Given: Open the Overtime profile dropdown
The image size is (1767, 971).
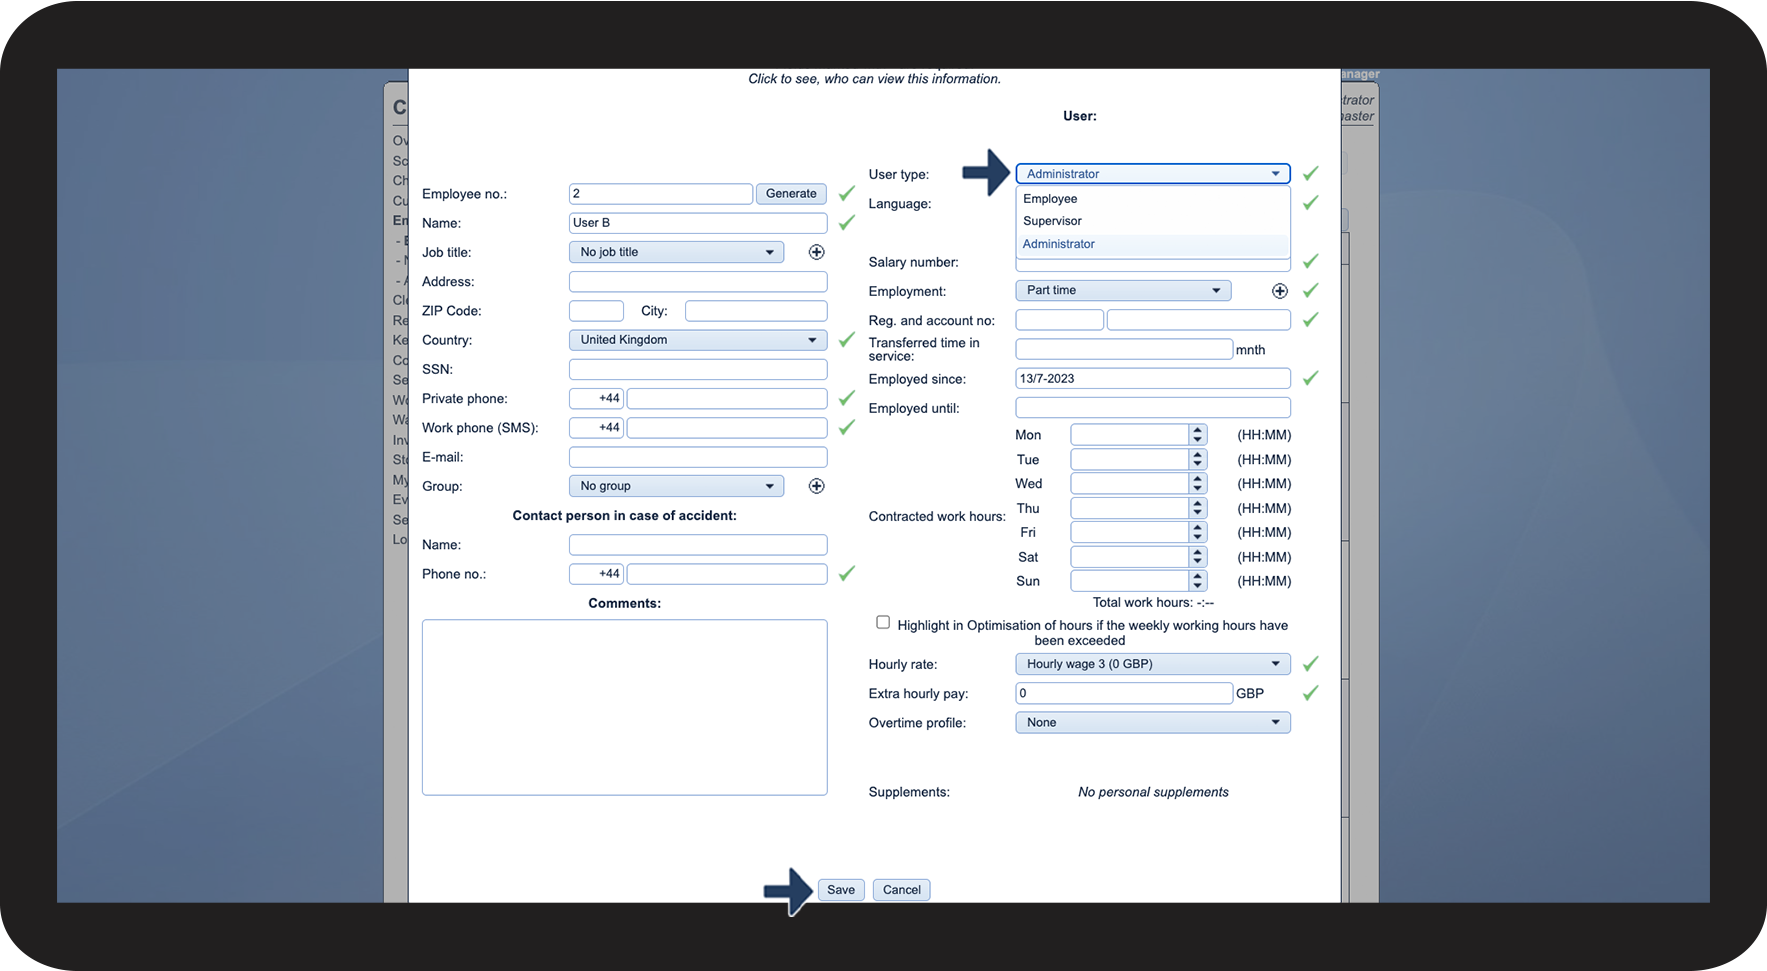Looking at the screenshot, I should 1152,723.
